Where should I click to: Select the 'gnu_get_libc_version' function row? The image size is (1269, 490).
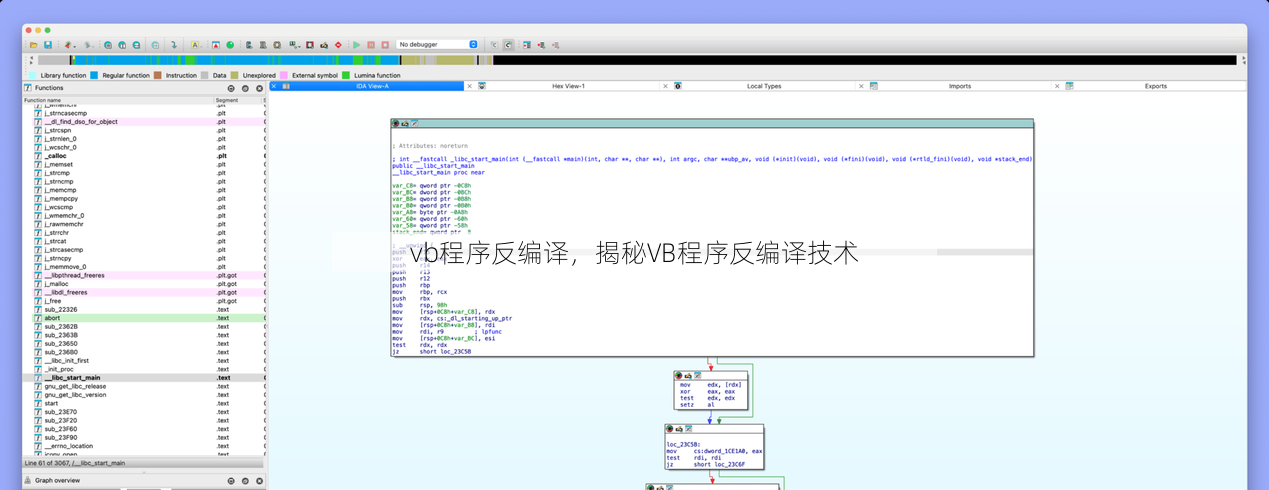[144, 395]
